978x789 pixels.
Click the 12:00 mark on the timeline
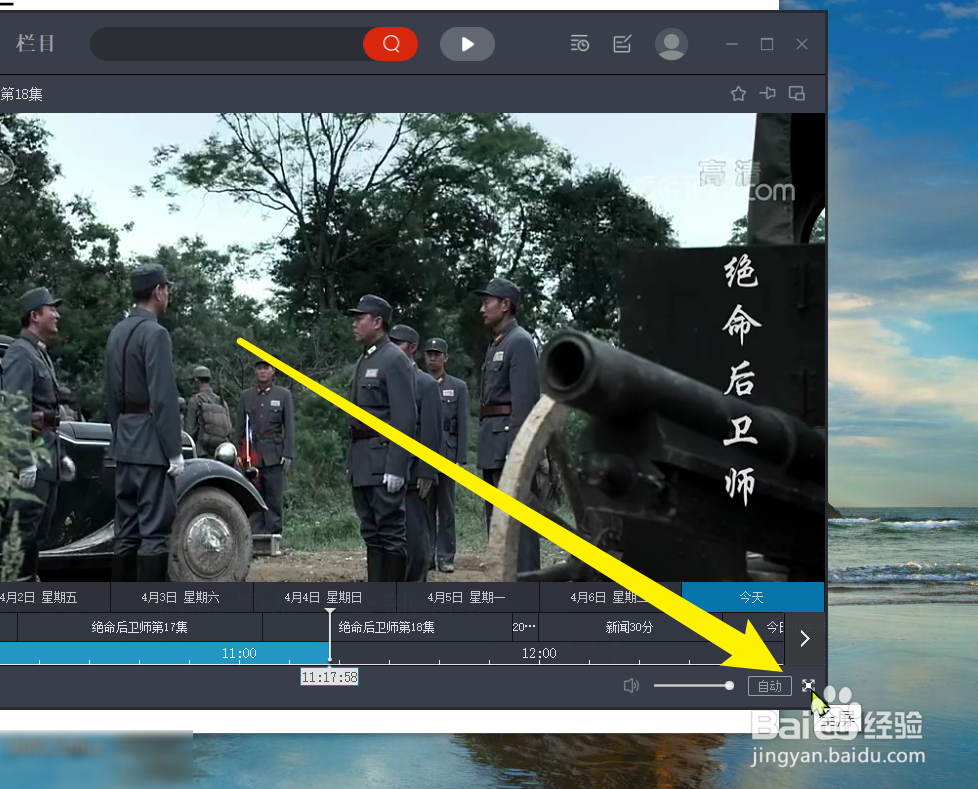(539, 653)
